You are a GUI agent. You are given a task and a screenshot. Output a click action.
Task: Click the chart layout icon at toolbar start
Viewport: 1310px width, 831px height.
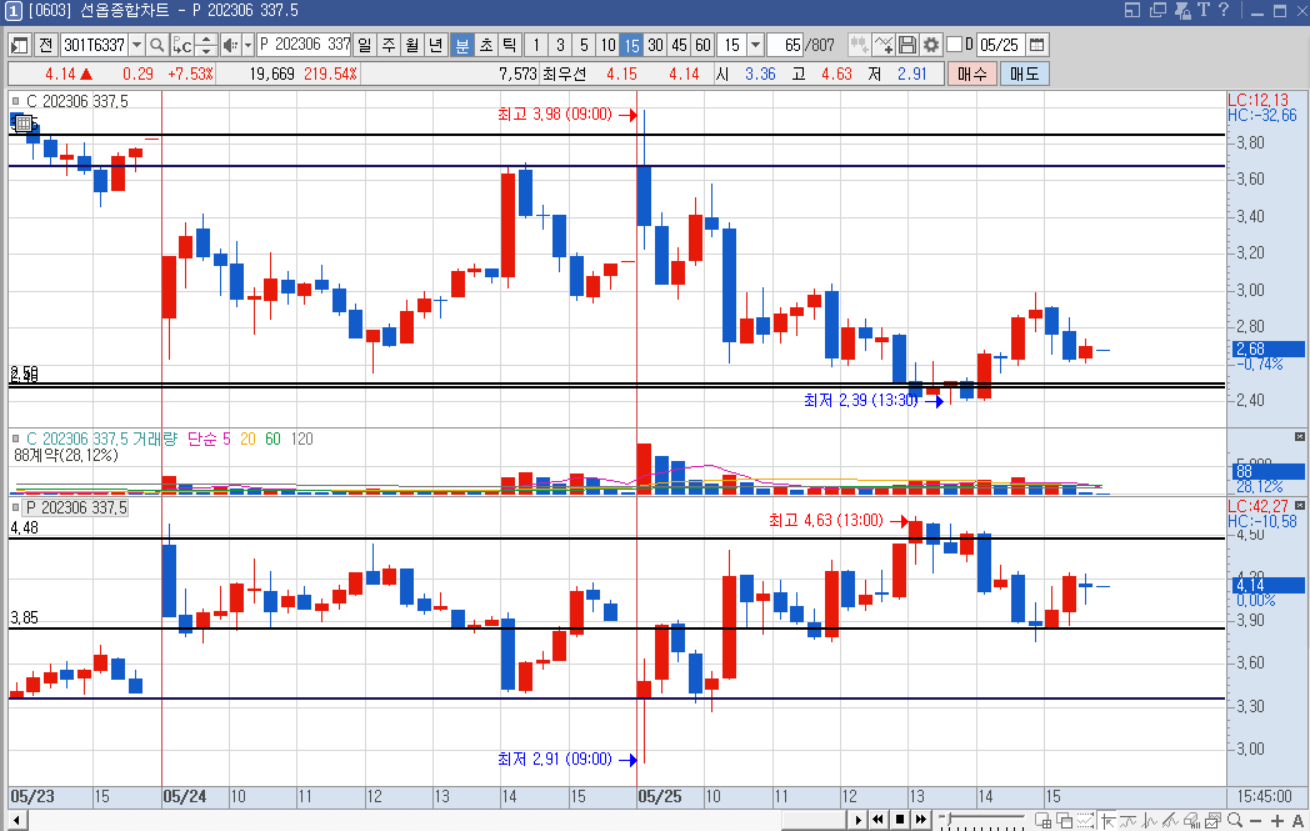pos(19,45)
